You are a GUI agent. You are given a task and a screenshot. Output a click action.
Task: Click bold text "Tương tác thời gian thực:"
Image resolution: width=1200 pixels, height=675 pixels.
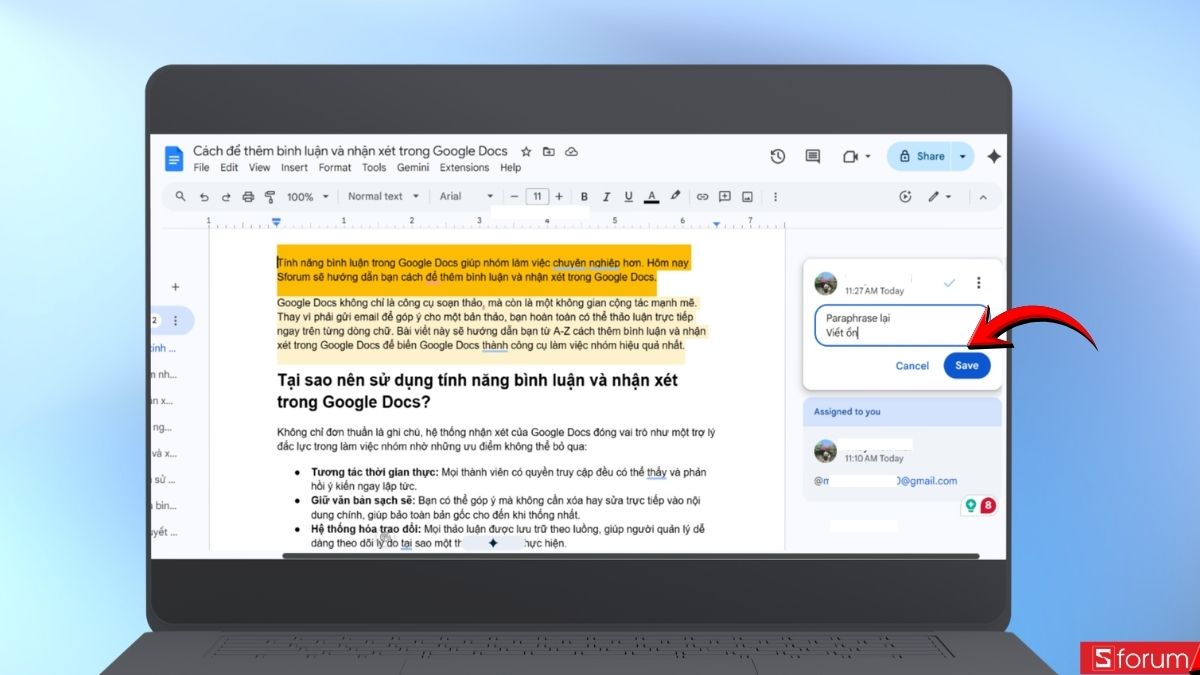pyautogui.click(x=374, y=472)
